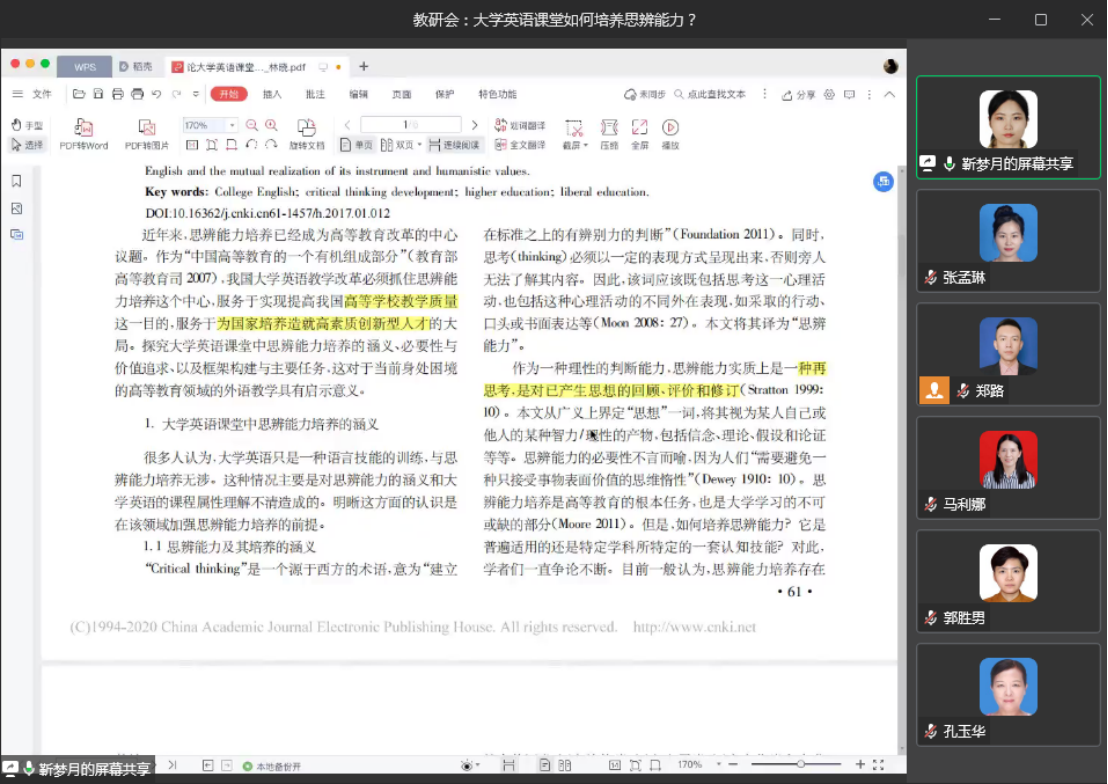Viewport: 1108px width, 784px height.
Task: Go to the previous page arrow
Action: (348, 125)
